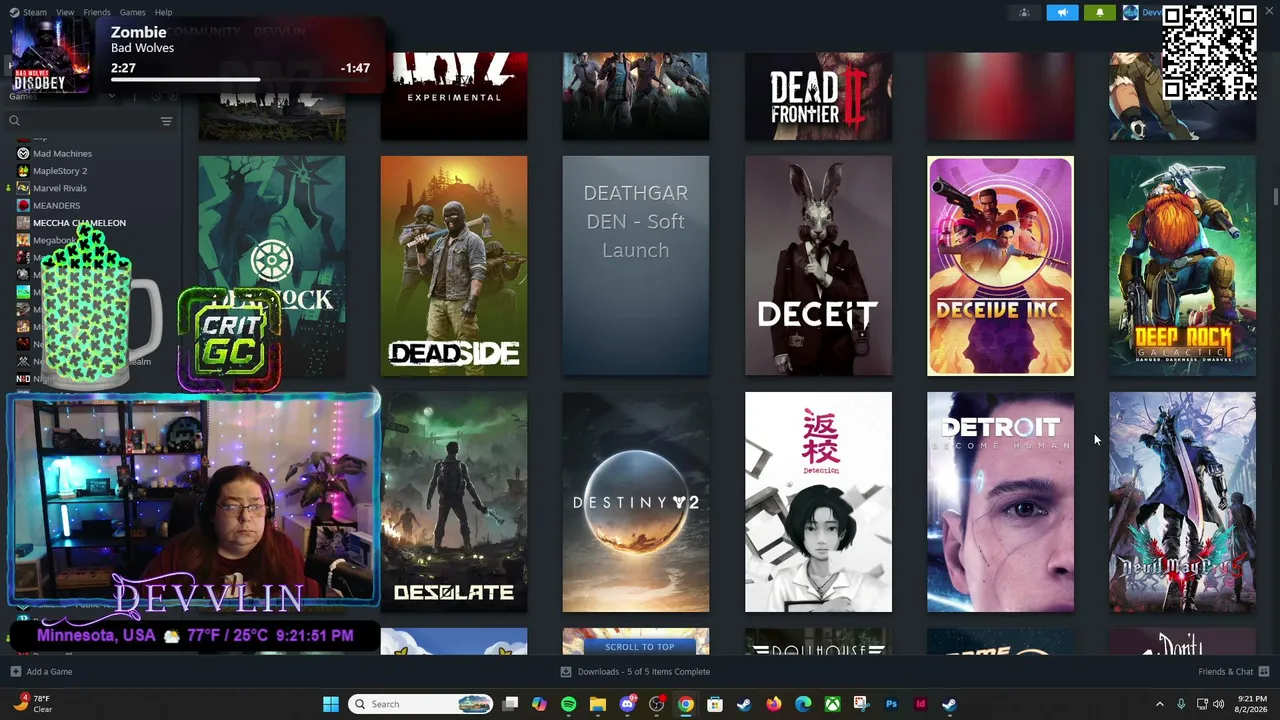Switch to Google Chrome on the taskbar

click(x=685, y=704)
